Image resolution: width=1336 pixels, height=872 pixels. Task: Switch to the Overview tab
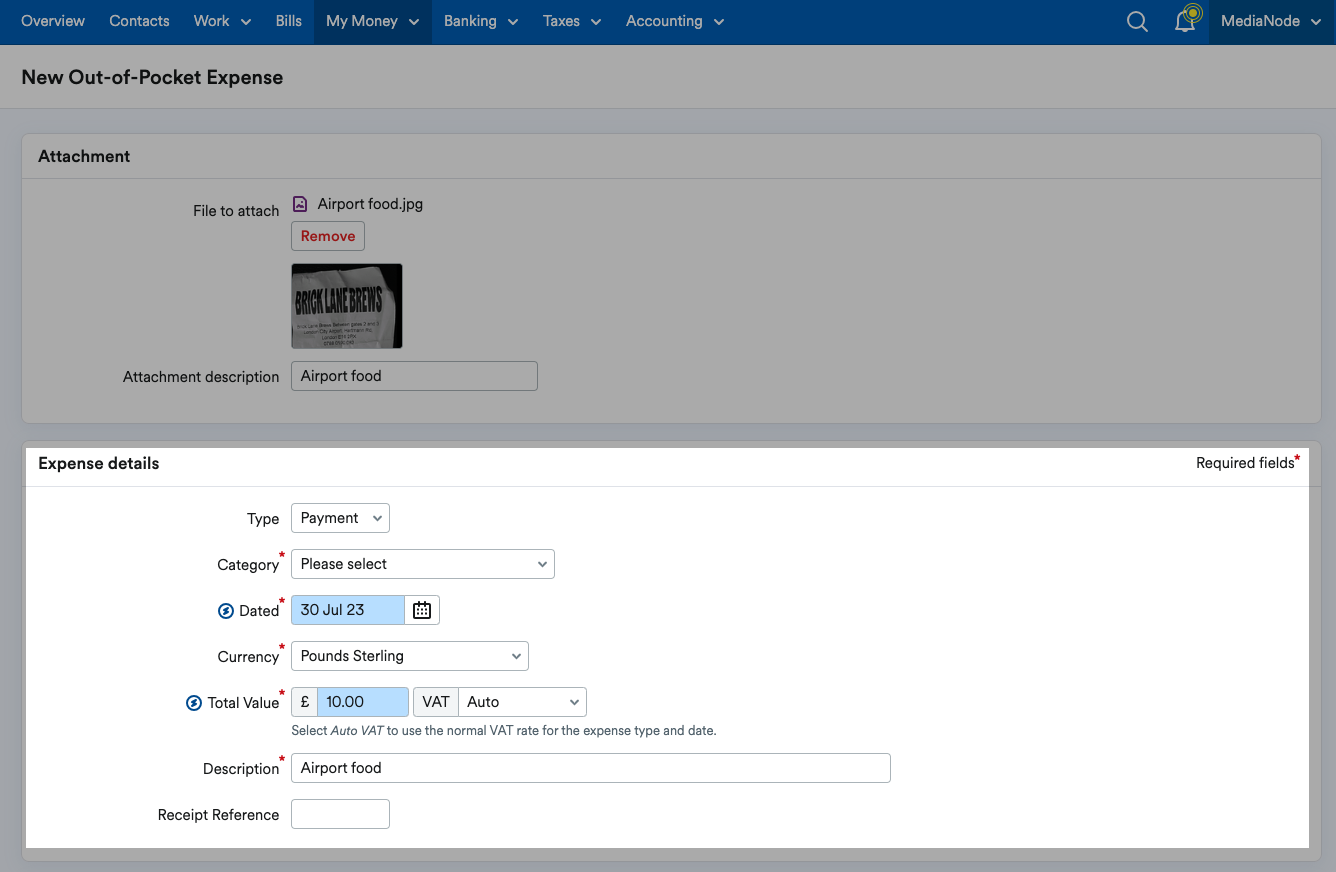[52, 21]
